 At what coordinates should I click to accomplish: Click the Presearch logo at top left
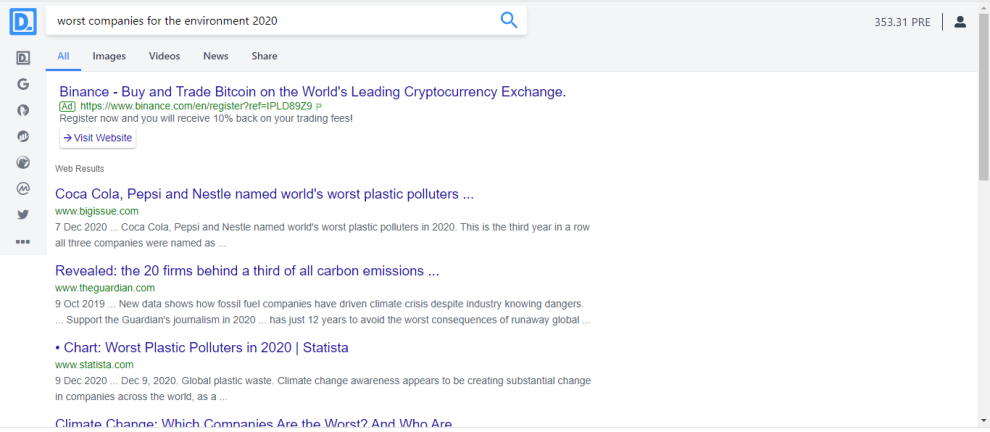tap(23, 21)
